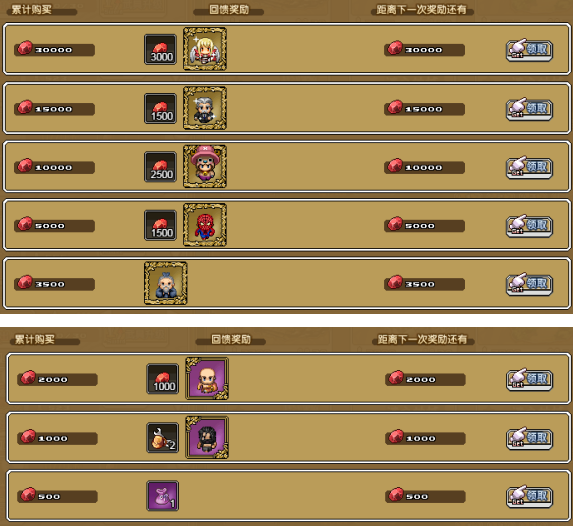This screenshot has height=526, width=573.
Task: Click the bald monk purple card
Action: coord(207,378)
